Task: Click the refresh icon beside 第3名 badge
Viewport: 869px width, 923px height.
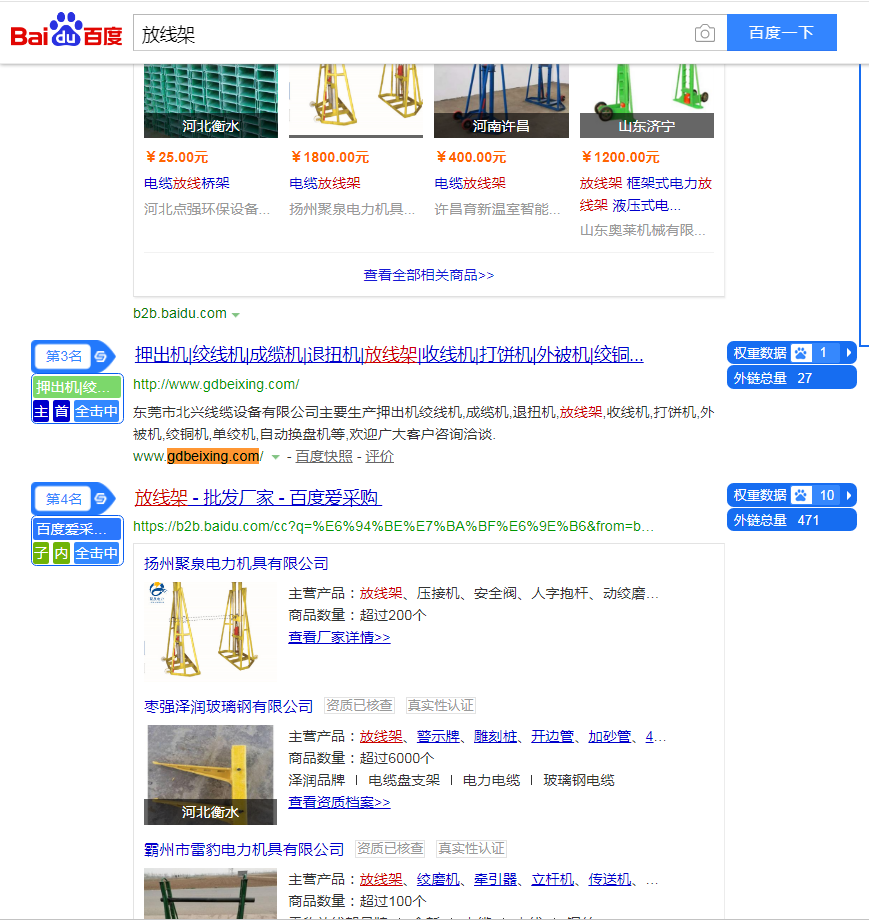Action: coord(101,356)
